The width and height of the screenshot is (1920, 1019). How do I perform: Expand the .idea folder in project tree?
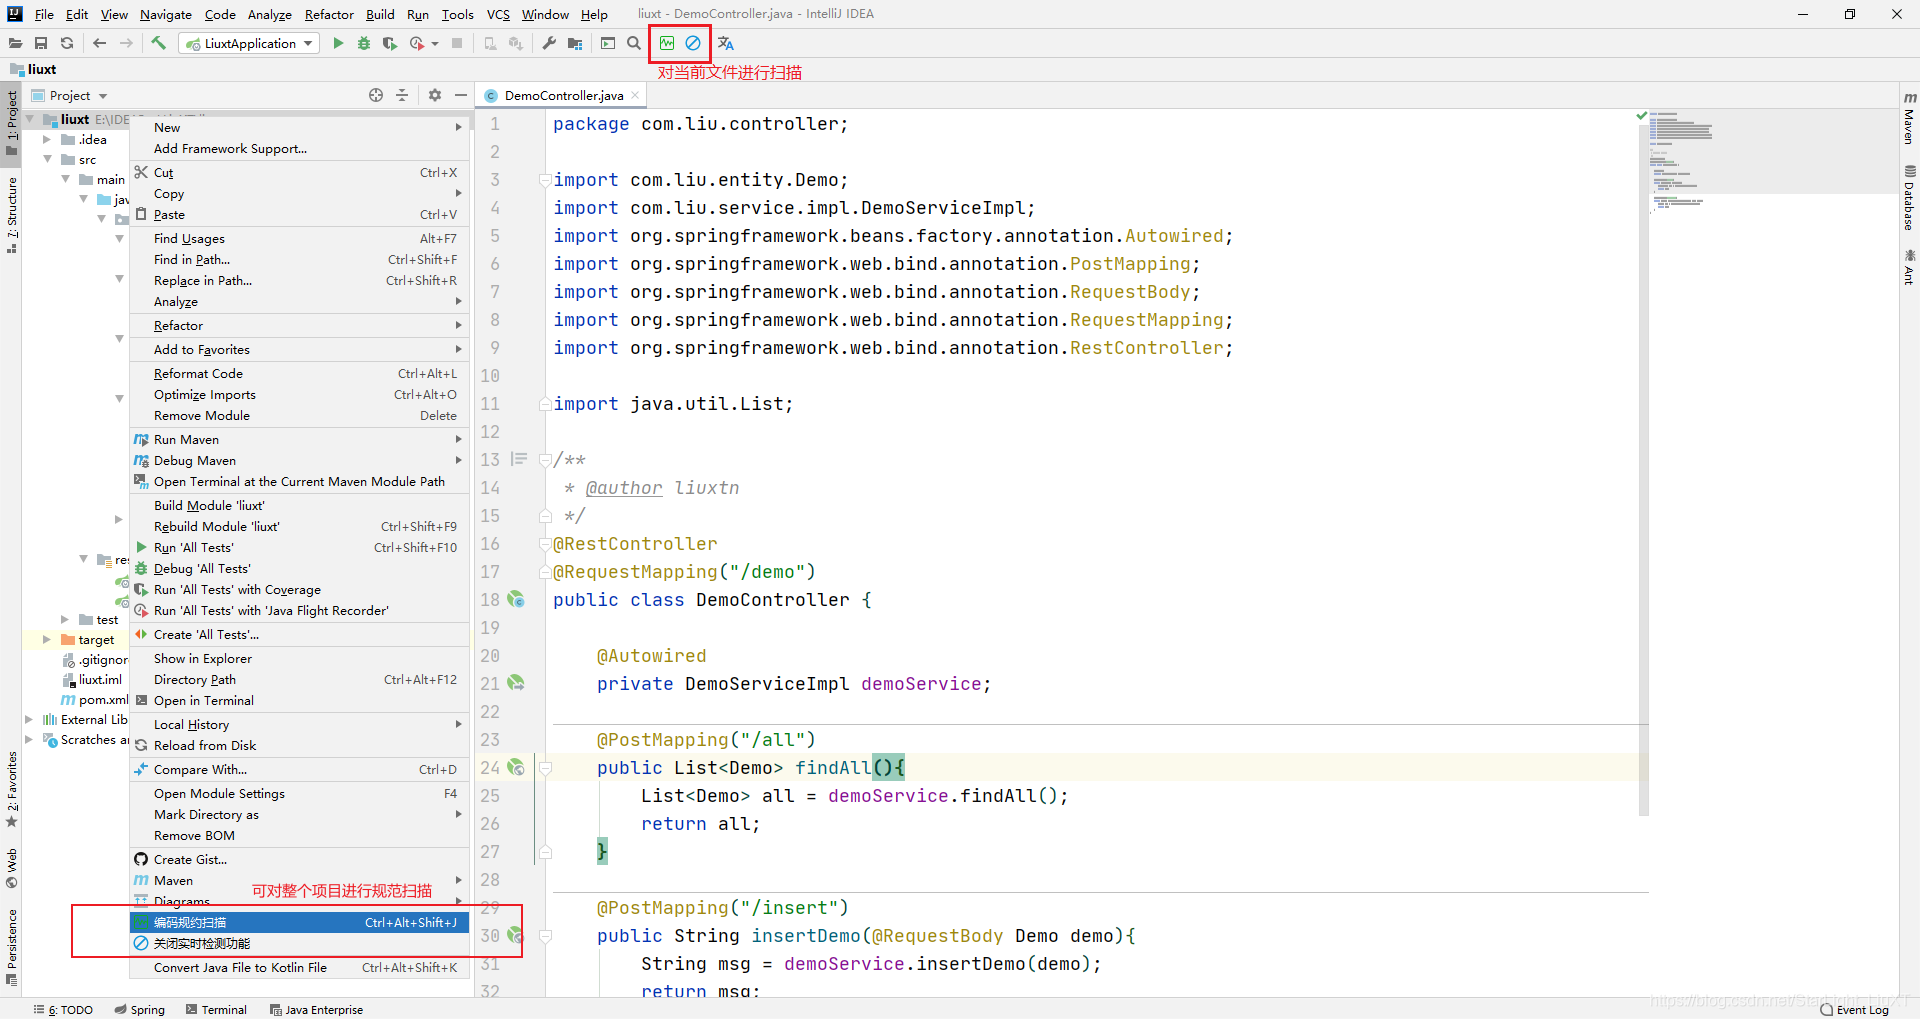(x=47, y=139)
